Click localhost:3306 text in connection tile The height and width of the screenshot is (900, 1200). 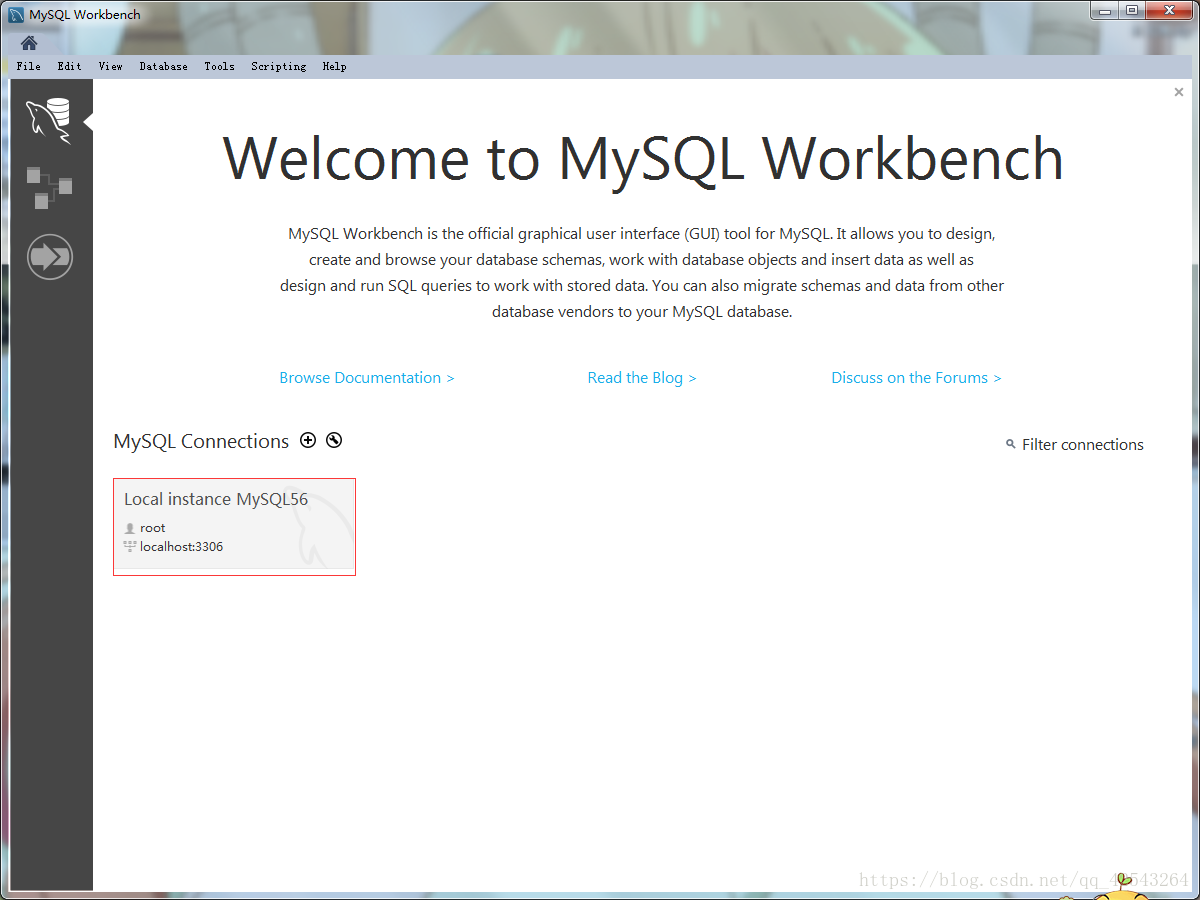pyautogui.click(x=181, y=547)
